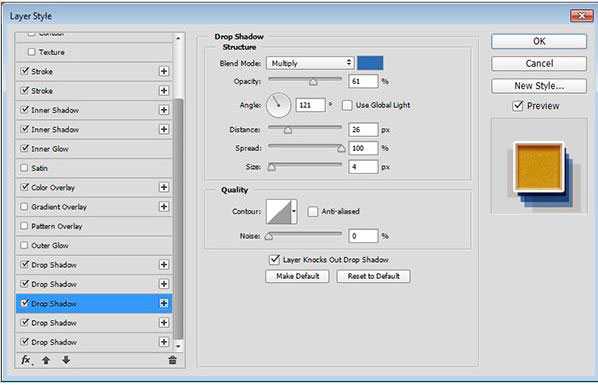Click the fx effects menu icon
Screen dimensions: 598x385
(x=26, y=360)
